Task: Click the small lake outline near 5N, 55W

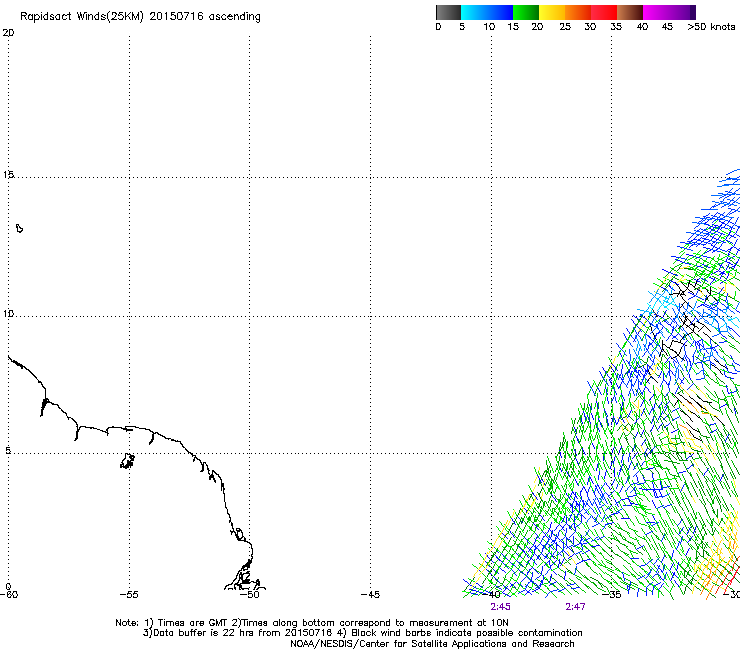Action: point(127,461)
